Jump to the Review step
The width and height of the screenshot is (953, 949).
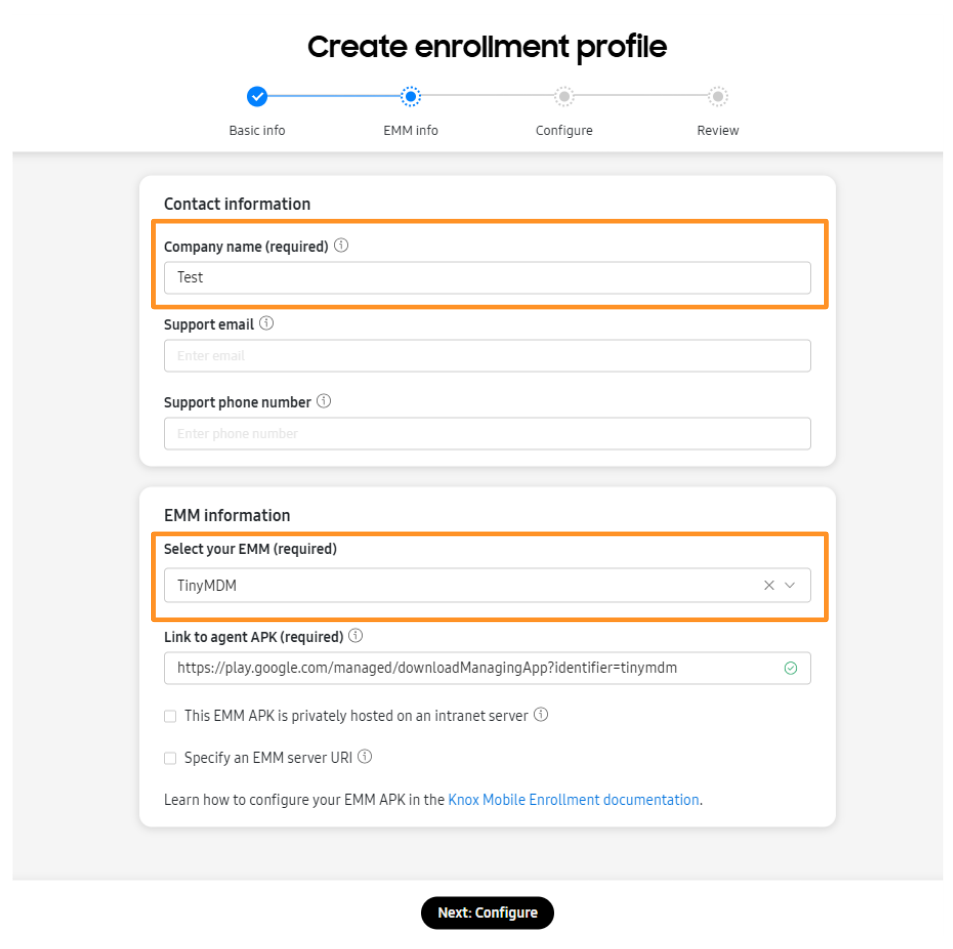click(x=718, y=97)
